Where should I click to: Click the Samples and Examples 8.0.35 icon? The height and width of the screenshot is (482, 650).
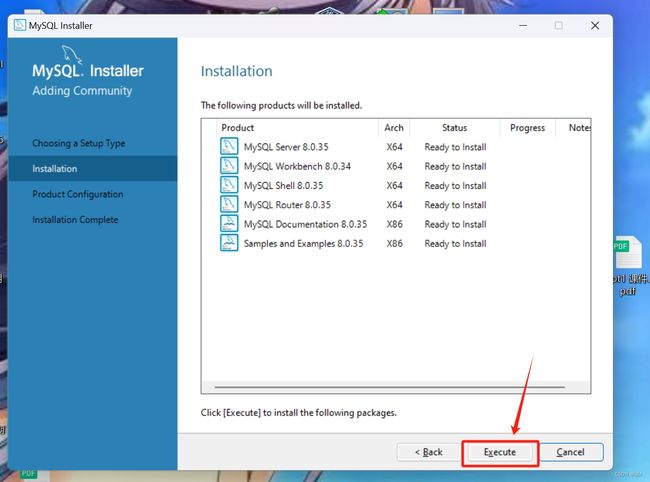[229, 243]
